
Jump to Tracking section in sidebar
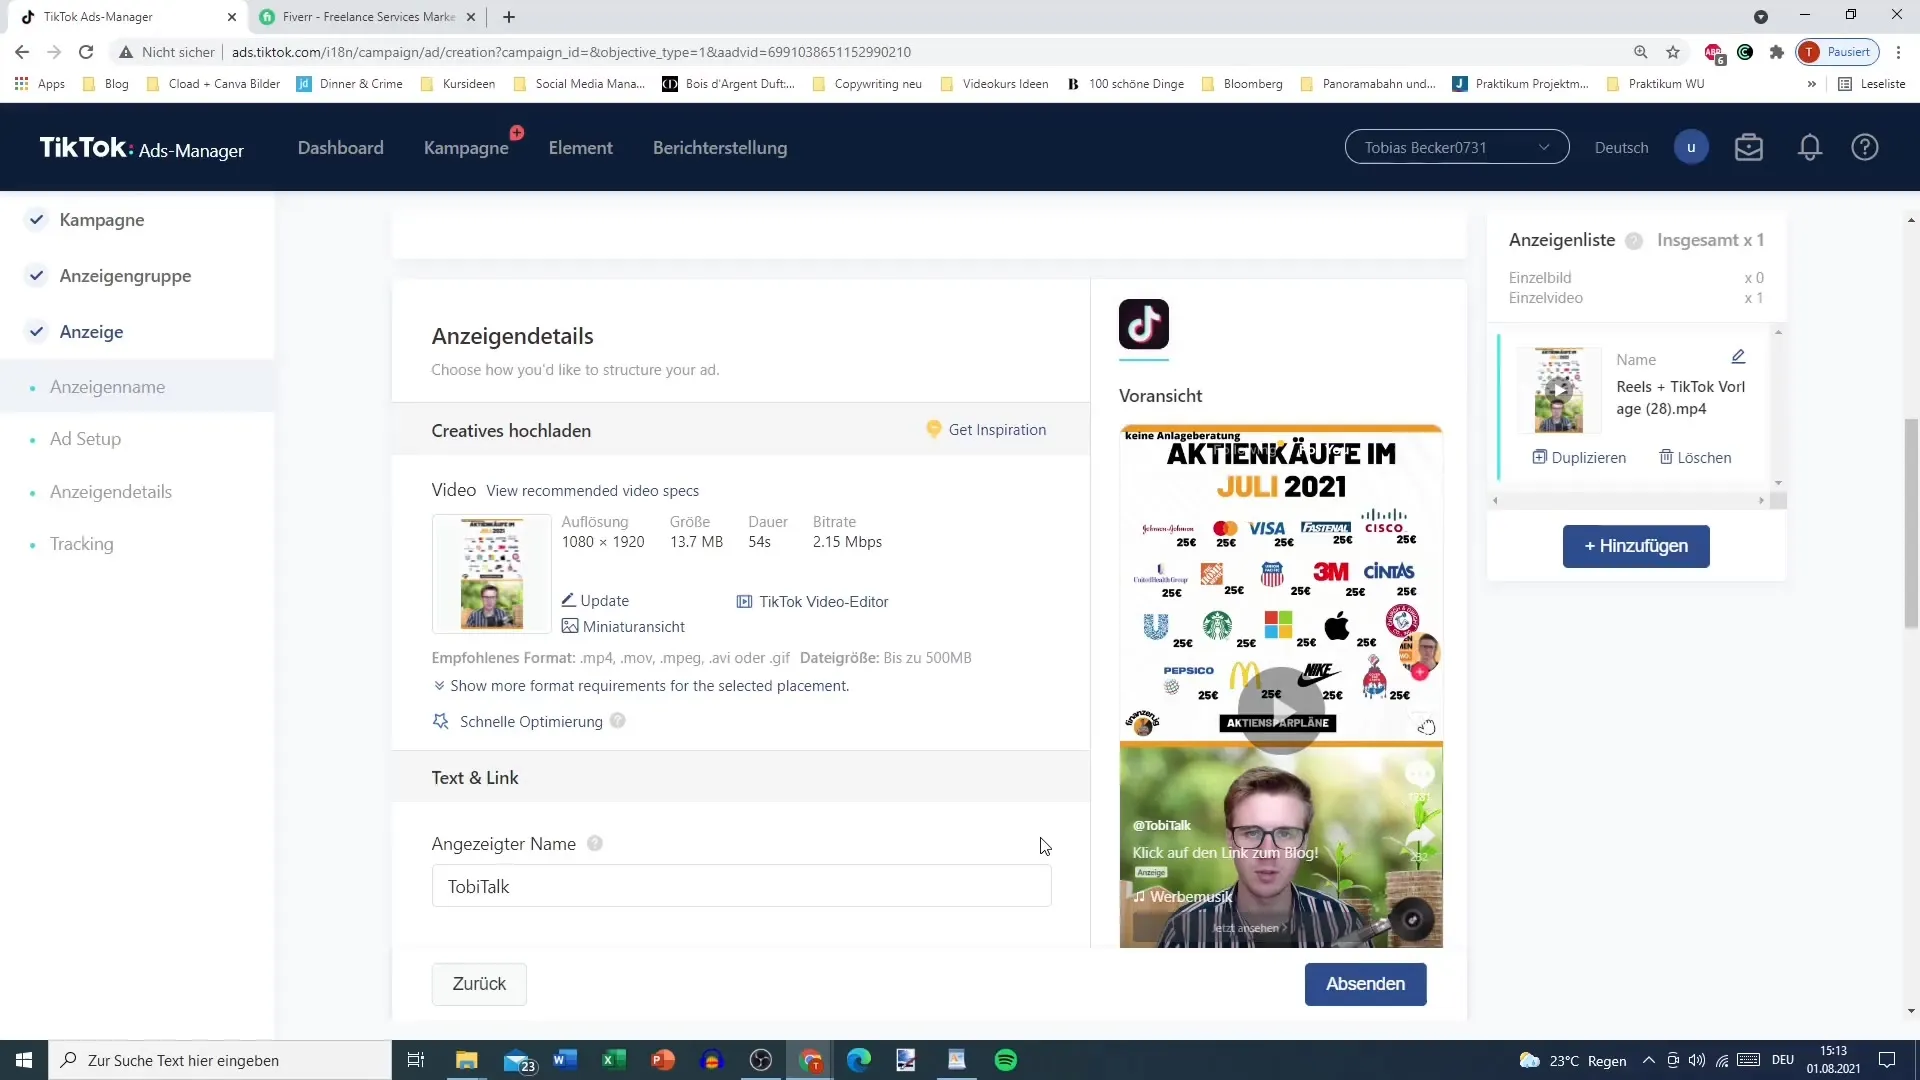[x=82, y=544]
